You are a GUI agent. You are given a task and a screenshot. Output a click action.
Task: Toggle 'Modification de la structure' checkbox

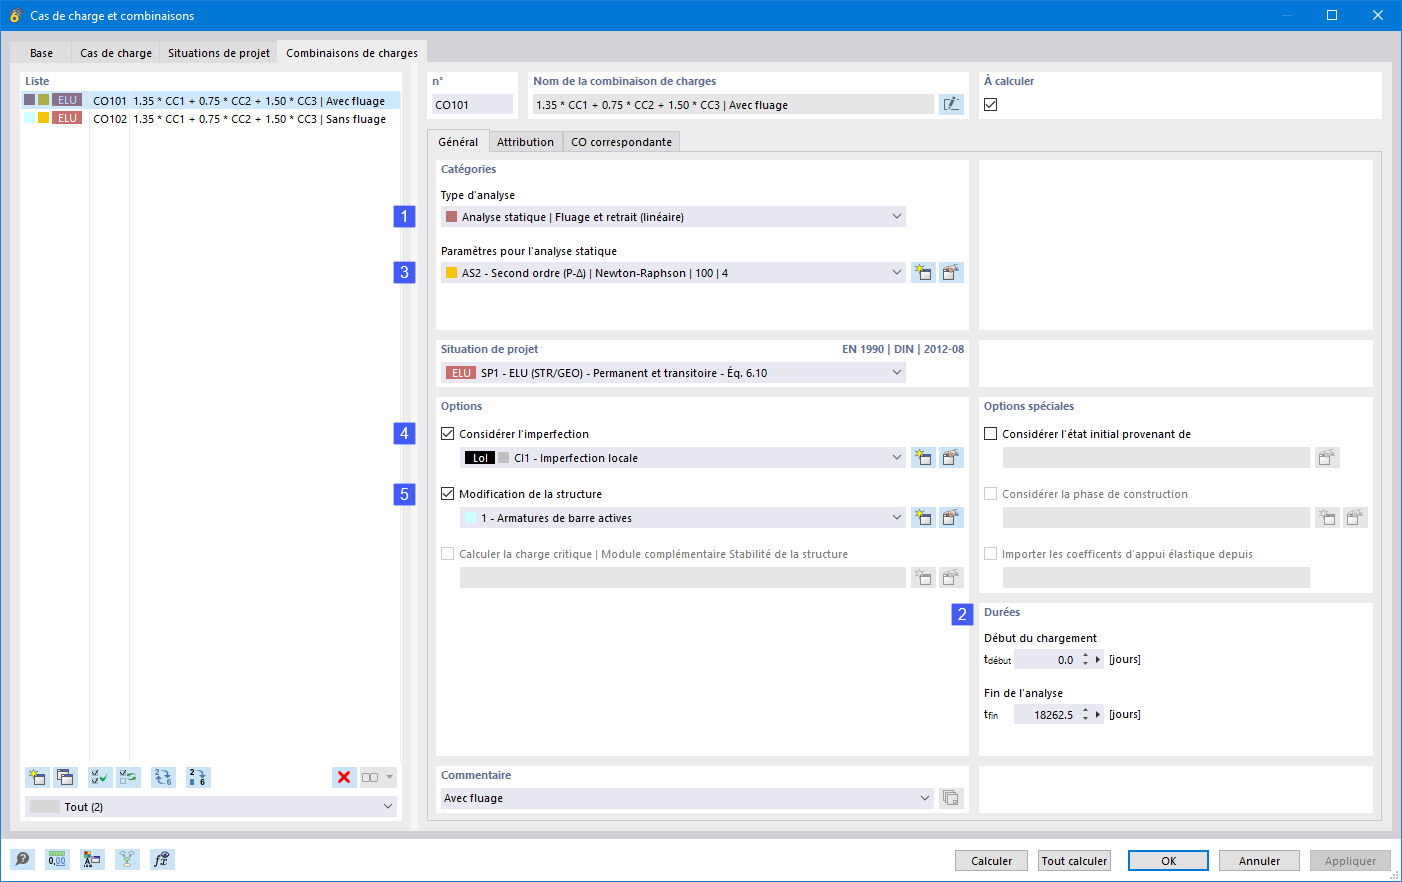pos(448,494)
